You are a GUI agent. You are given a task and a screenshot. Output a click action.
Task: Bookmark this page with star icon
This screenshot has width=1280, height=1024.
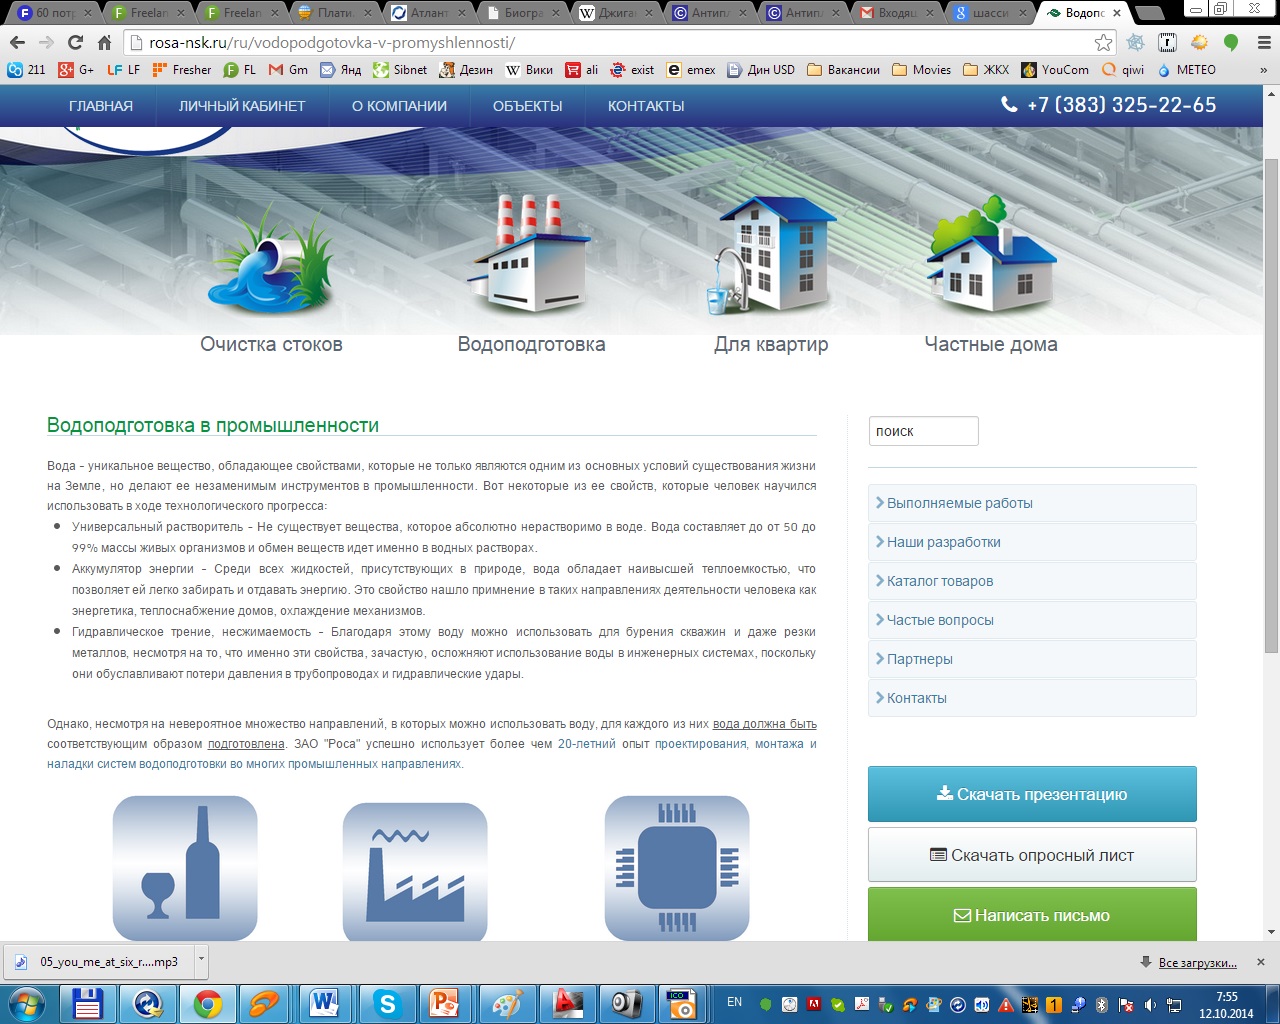pos(1103,43)
